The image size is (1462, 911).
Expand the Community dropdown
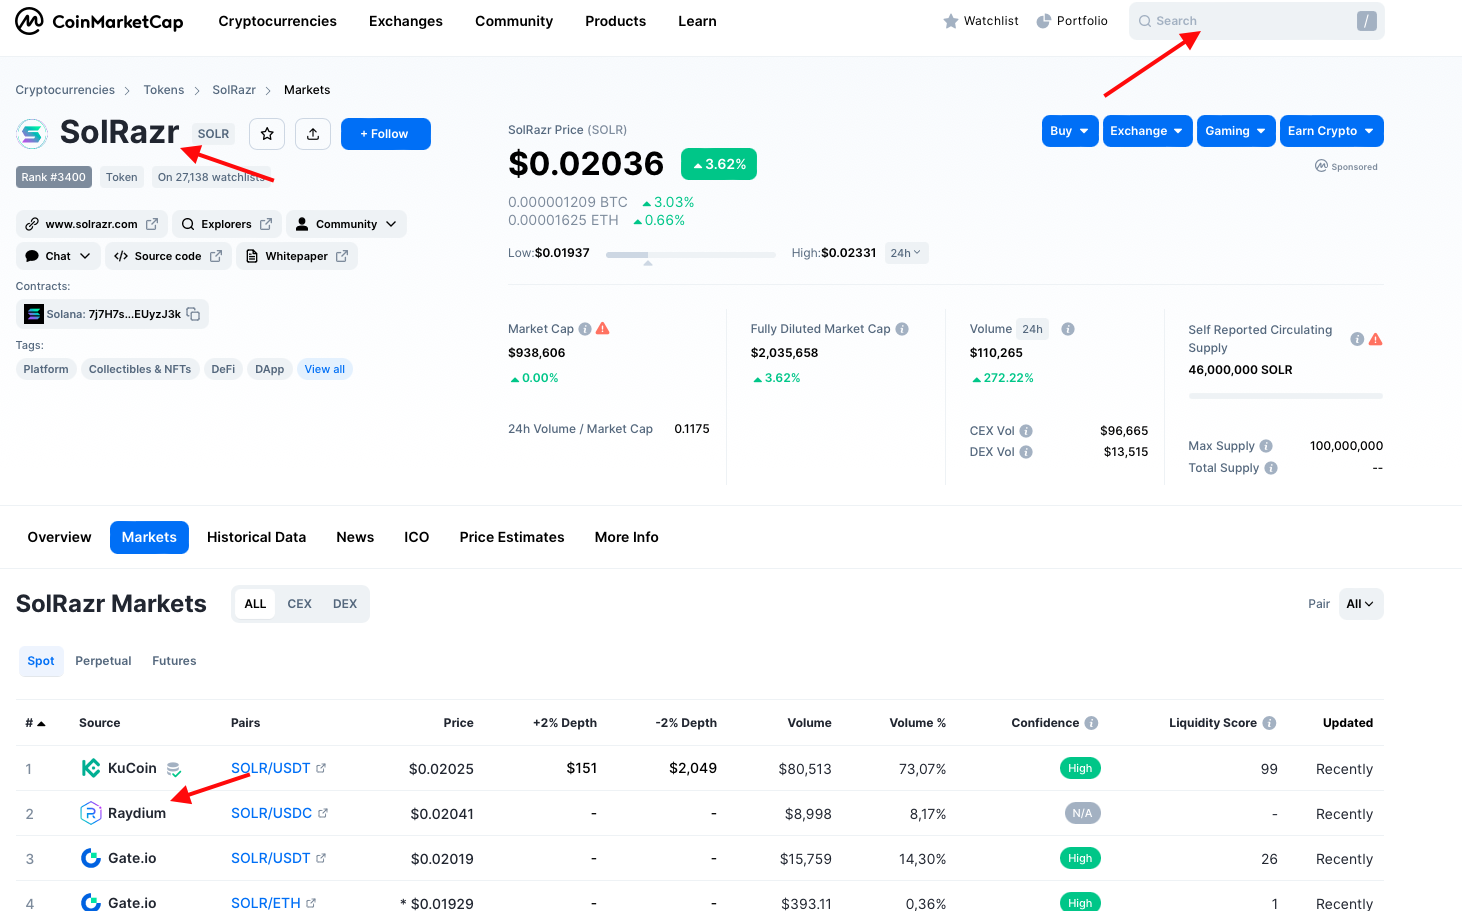346,224
